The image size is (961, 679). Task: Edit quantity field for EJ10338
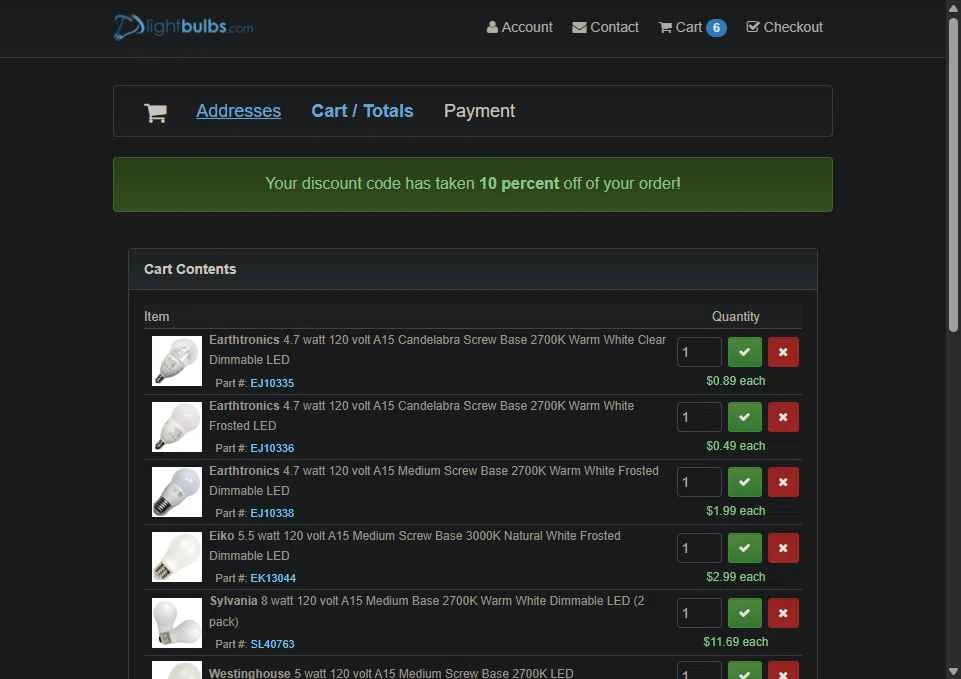pyautogui.click(x=699, y=482)
